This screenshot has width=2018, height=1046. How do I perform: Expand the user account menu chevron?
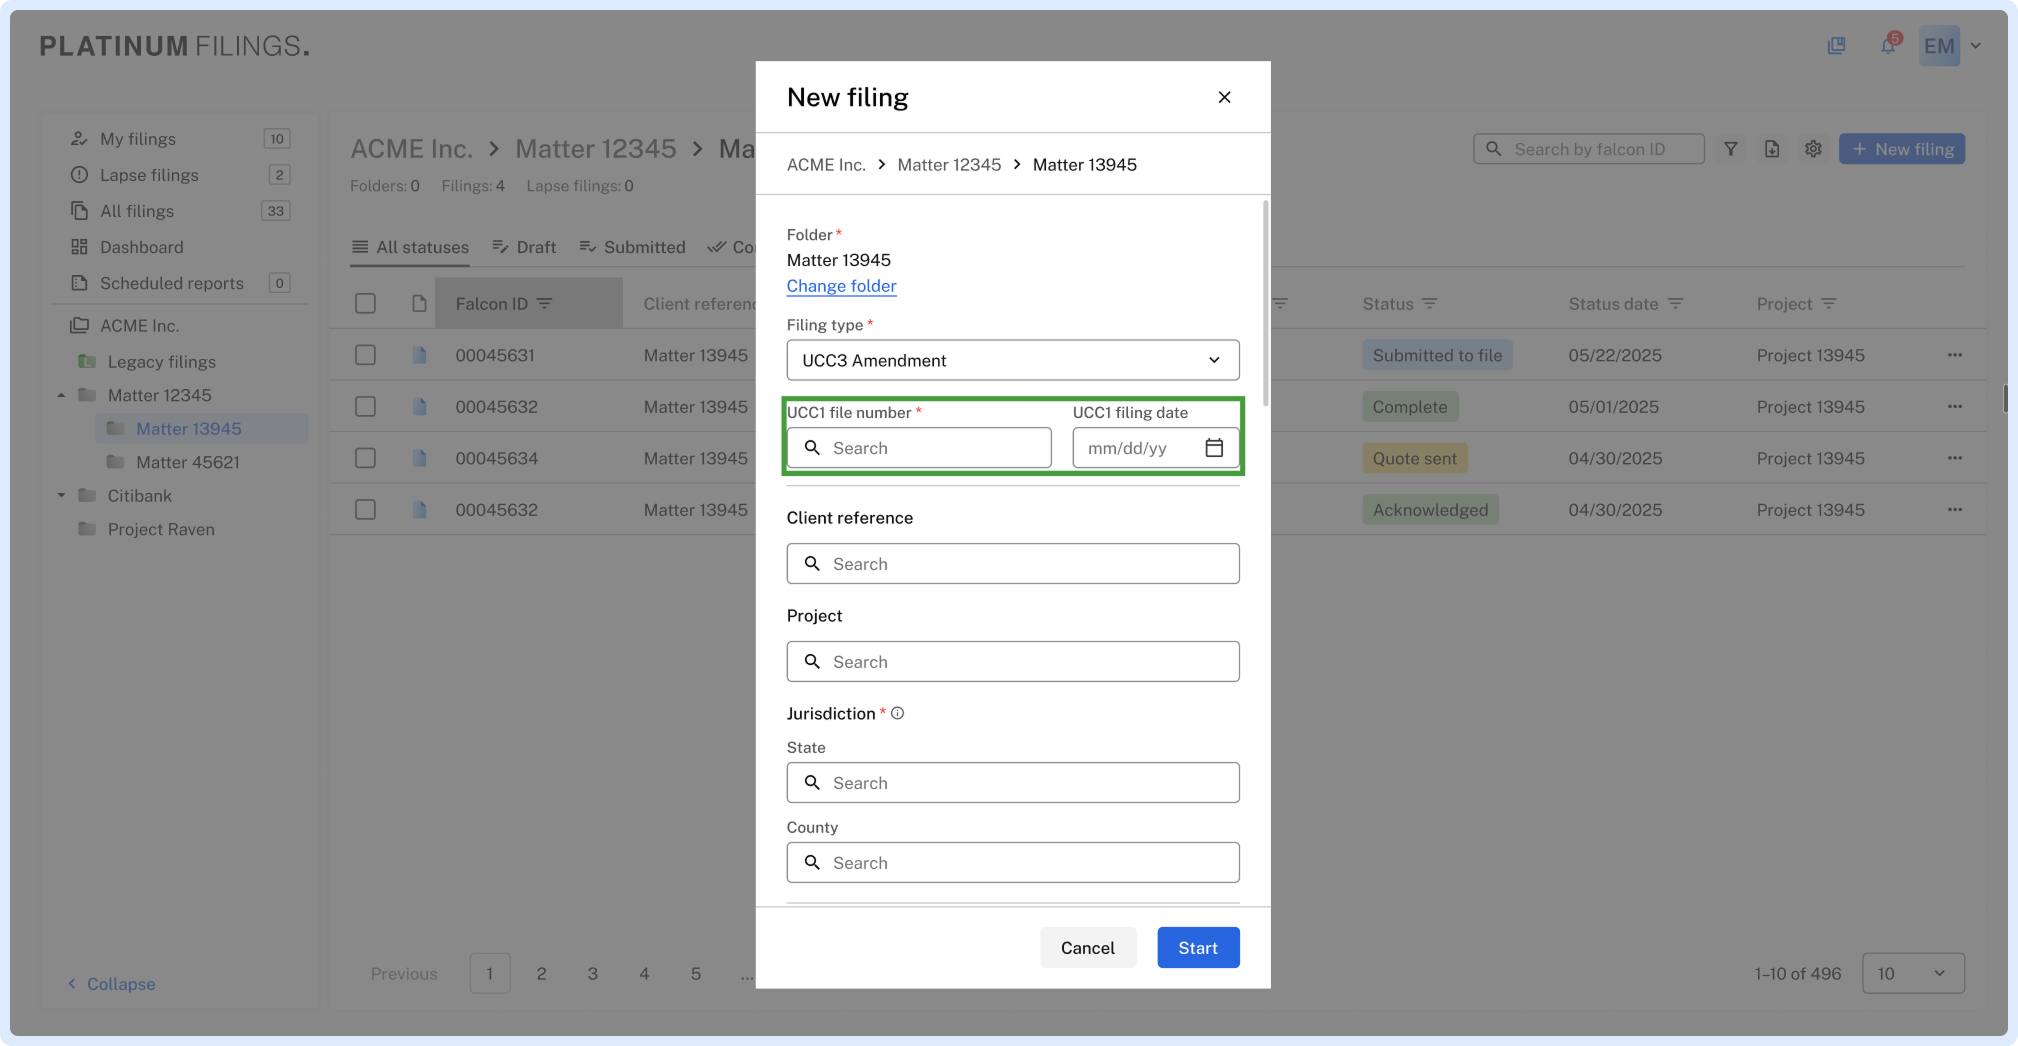click(1976, 46)
